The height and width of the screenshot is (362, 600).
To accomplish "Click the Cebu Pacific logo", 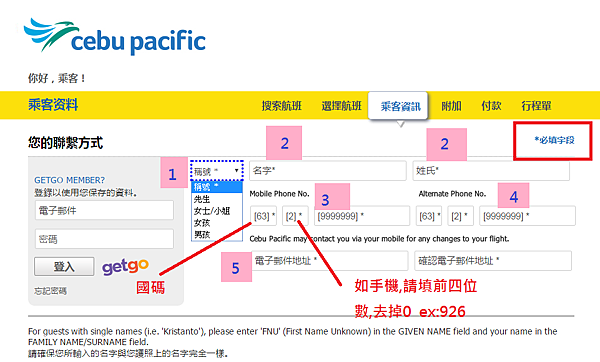I will (x=115, y=36).
